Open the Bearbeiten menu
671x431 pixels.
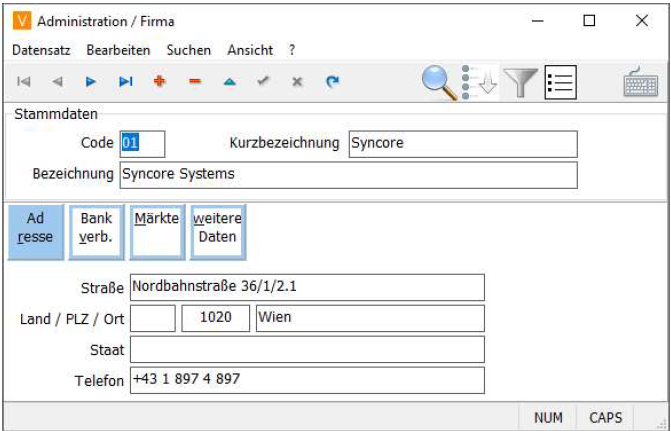click(118, 49)
